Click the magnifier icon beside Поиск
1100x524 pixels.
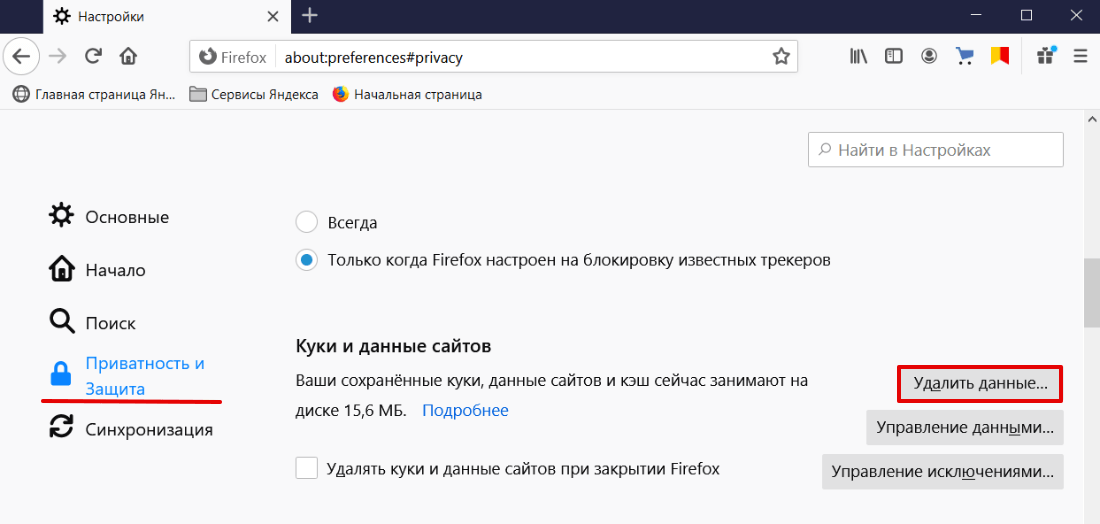coord(61,323)
